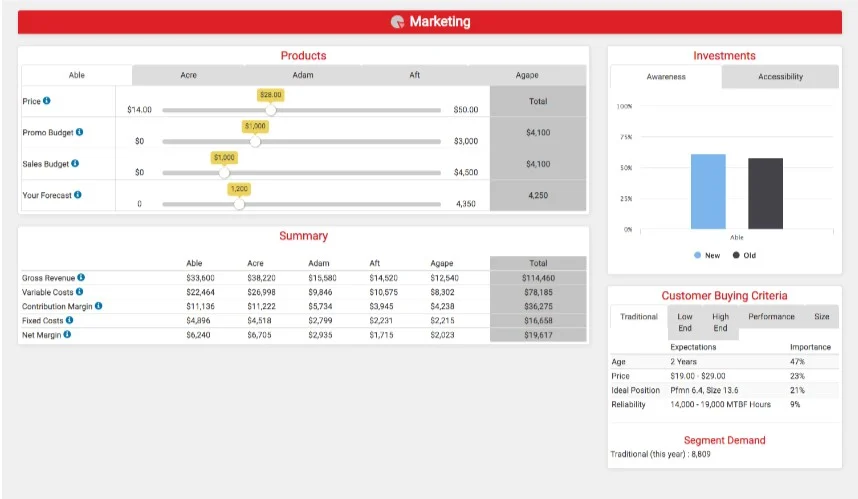This screenshot has height=499, width=858.
Task: Click the Sales Budget info icon
Action: 75,163
